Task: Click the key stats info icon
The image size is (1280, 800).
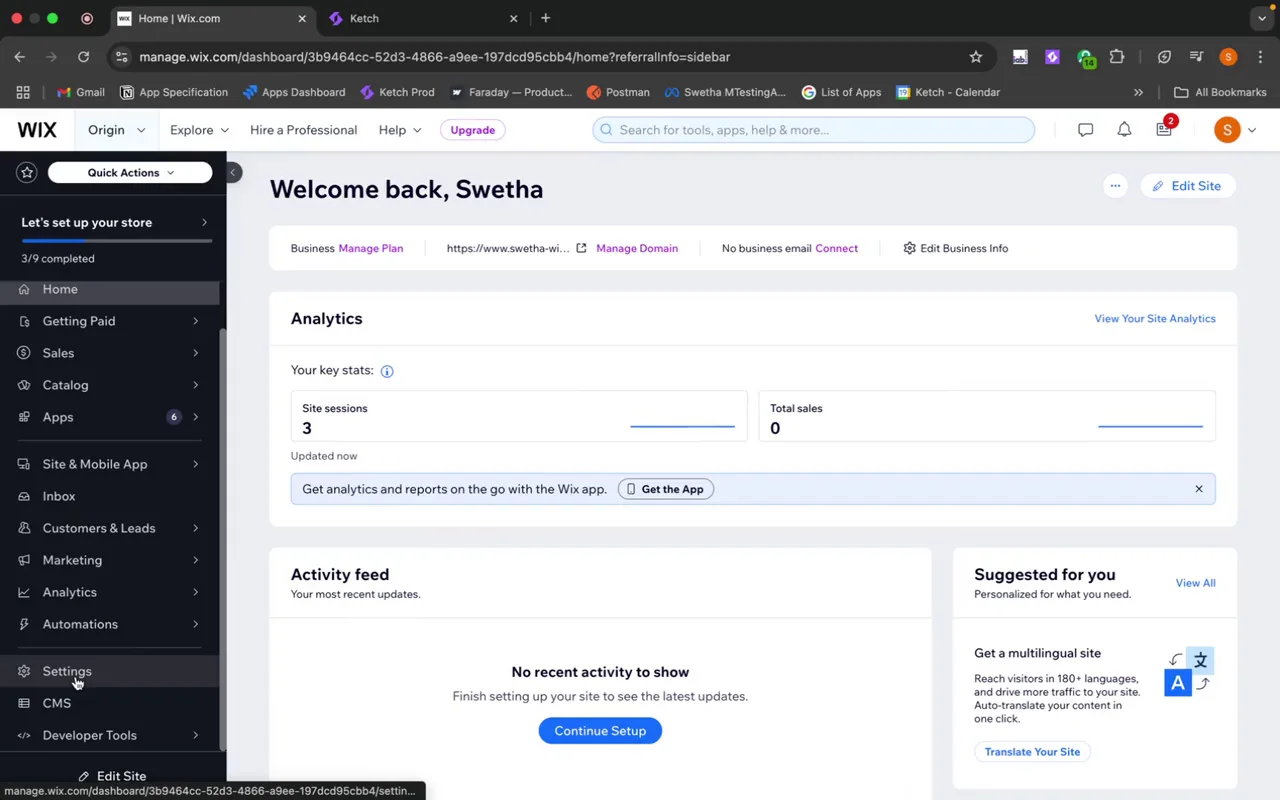Action: point(387,371)
